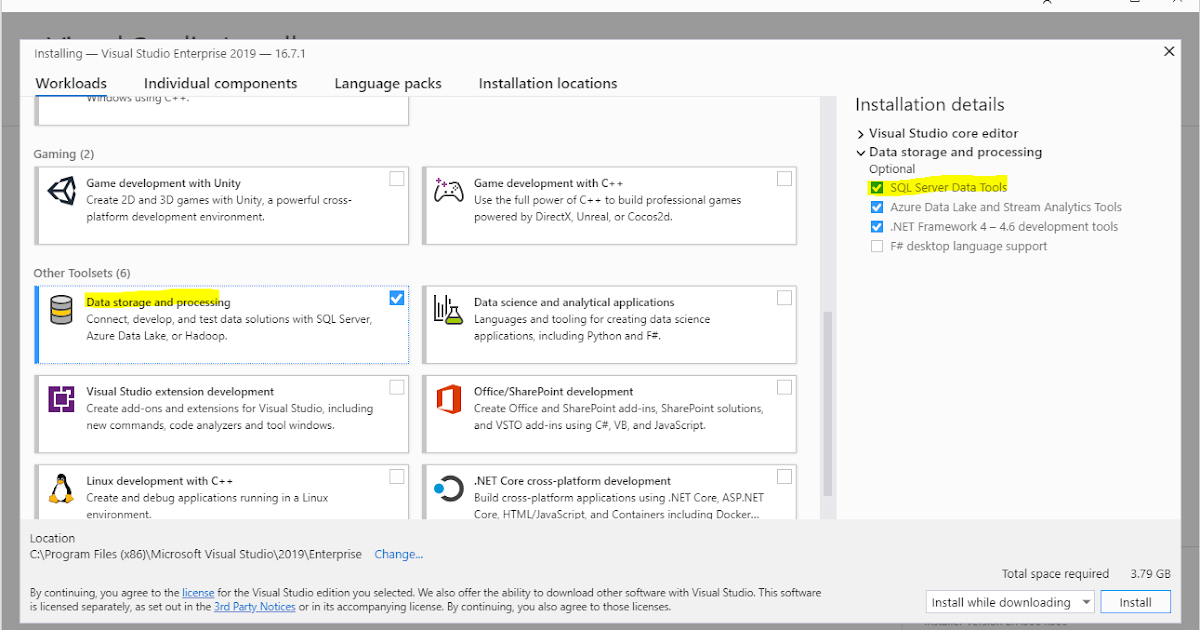The height and width of the screenshot is (630, 1200).
Task: Collapse the Data storage and processing details
Action: 860,152
